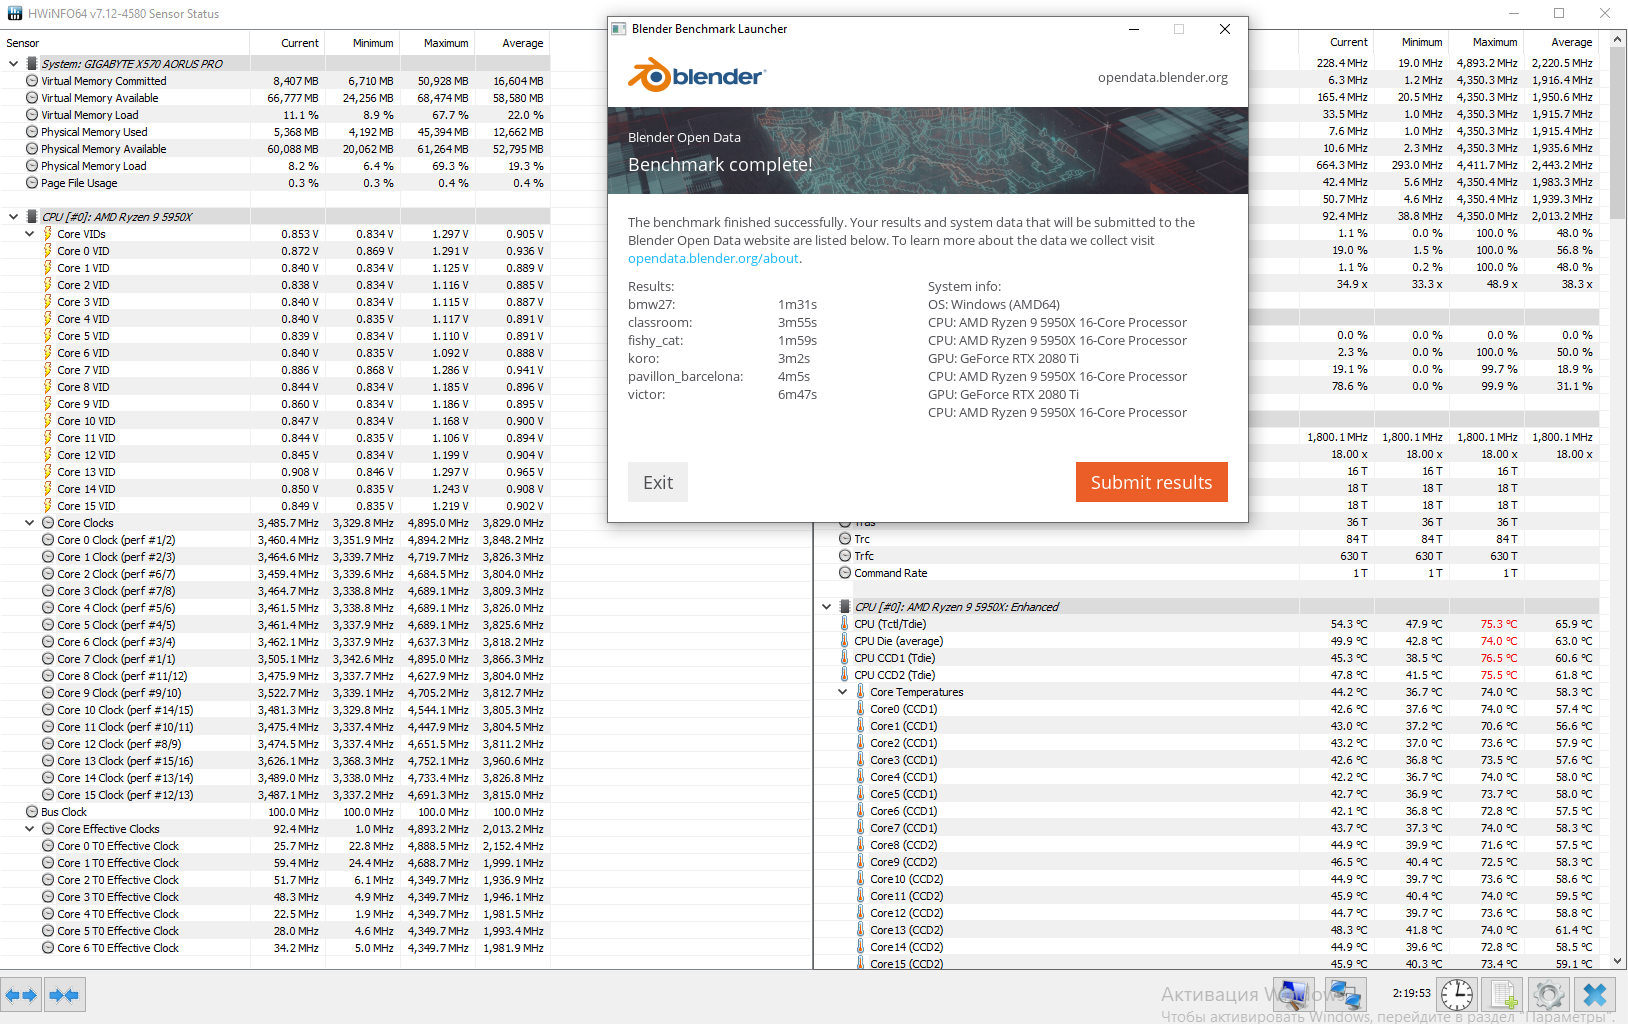Click the scroll up arrow of right scrollbar
Image resolution: width=1628 pixels, height=1024 pixels.
[1618, 40]
